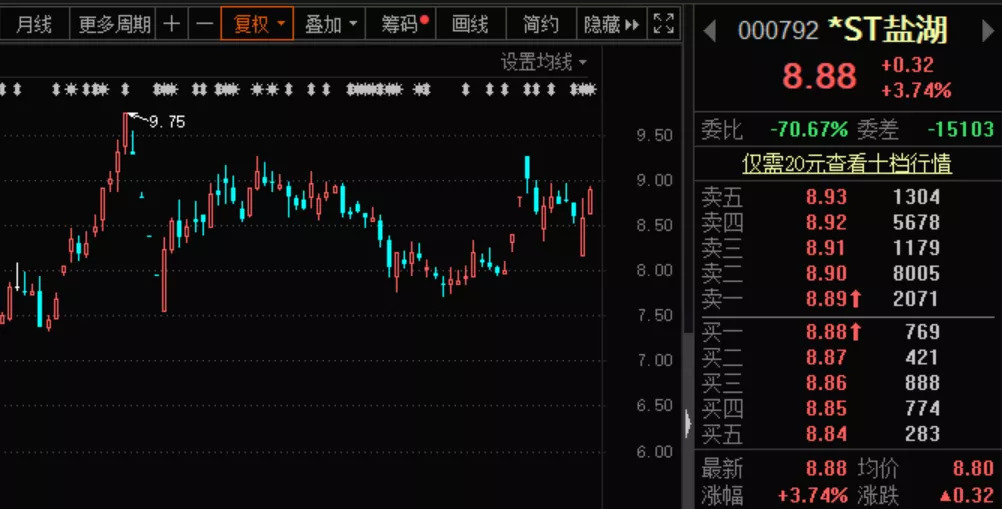Open the 复权 dropdown
1002x509 pixels.
257,24
